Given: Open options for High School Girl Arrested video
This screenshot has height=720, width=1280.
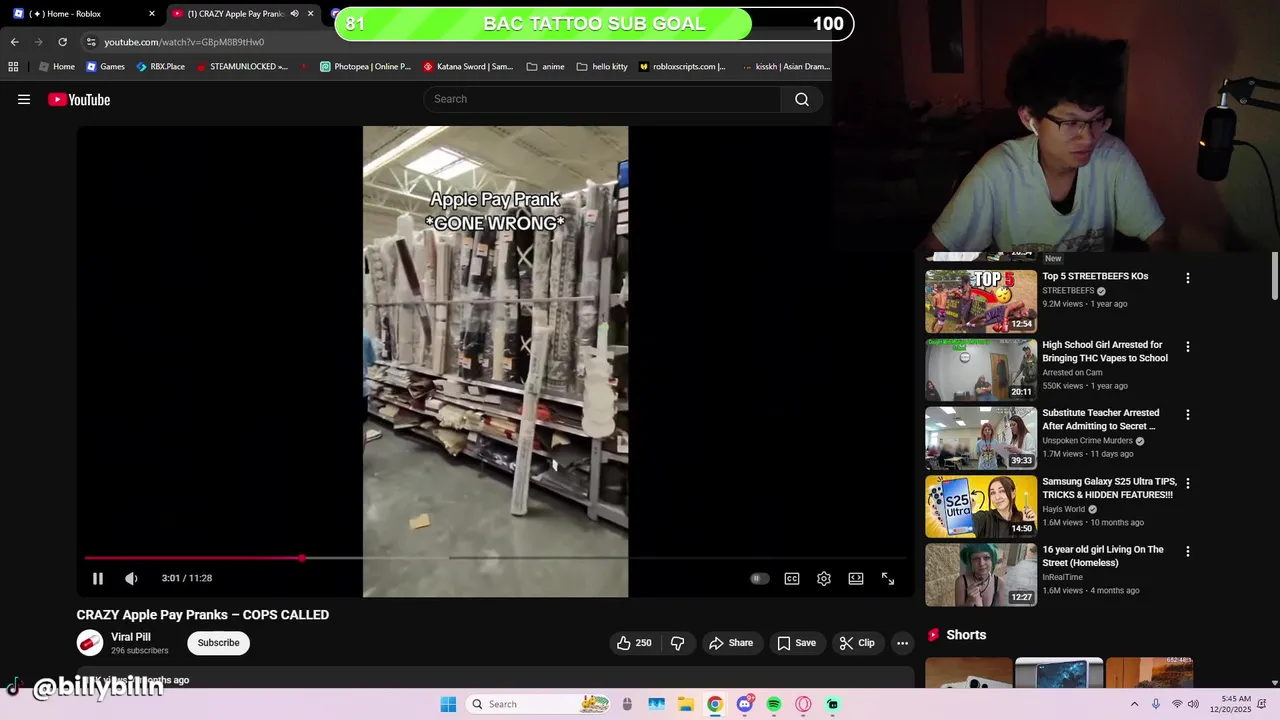Looking at the screenshot, I should tap(1188, 346).
